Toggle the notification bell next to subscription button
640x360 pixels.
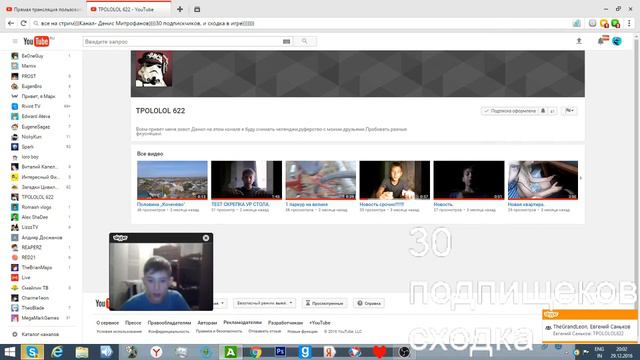click(x=543, y=111)
